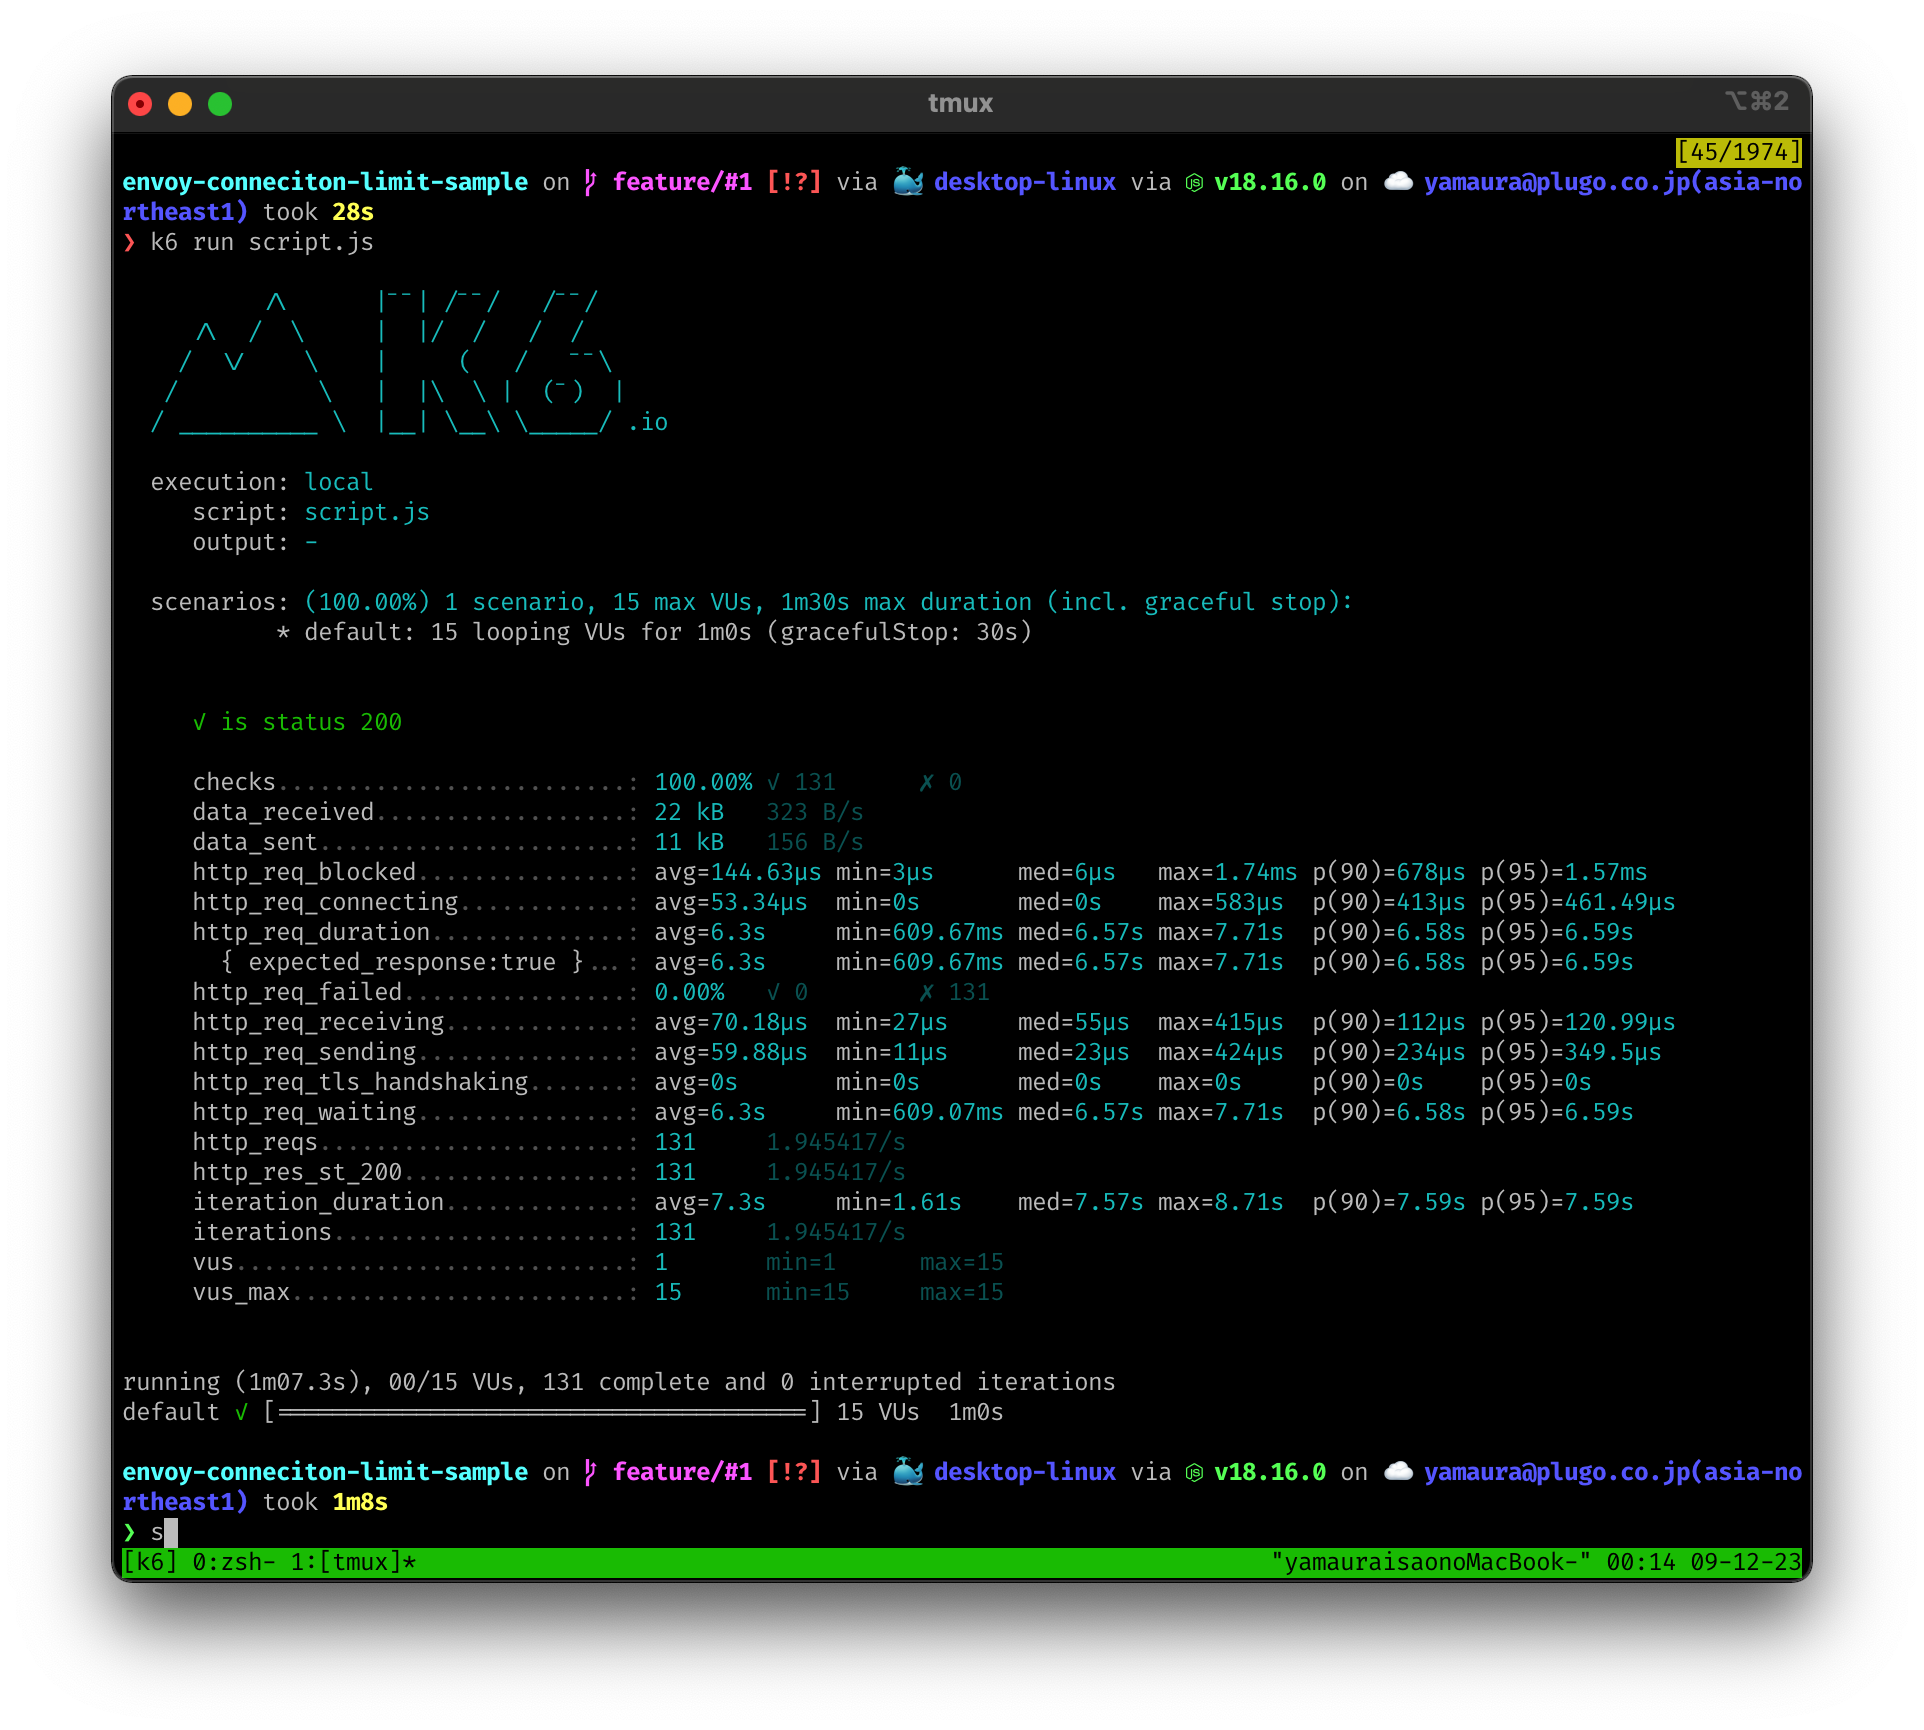Click the k6 ASCII art logo
The image size is (1924, 1730).
[400, 362]
